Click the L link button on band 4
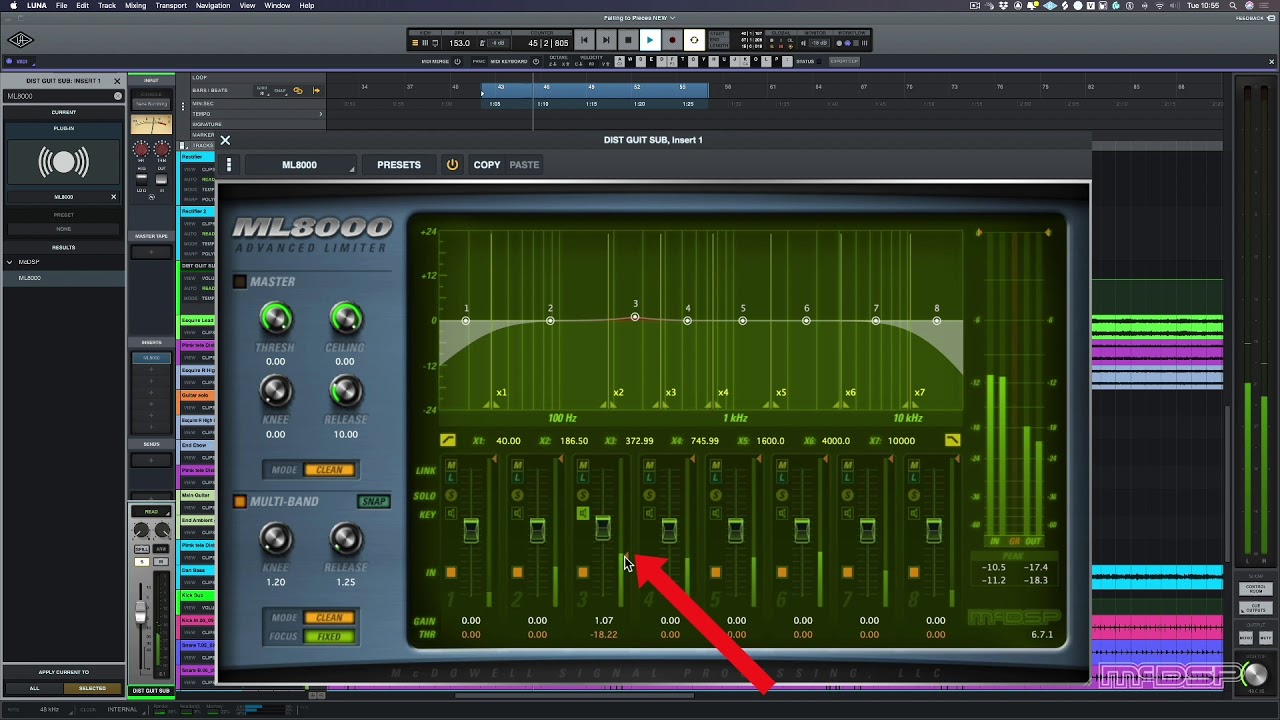This screenshot has width=1280, height=720. point(649,477)
